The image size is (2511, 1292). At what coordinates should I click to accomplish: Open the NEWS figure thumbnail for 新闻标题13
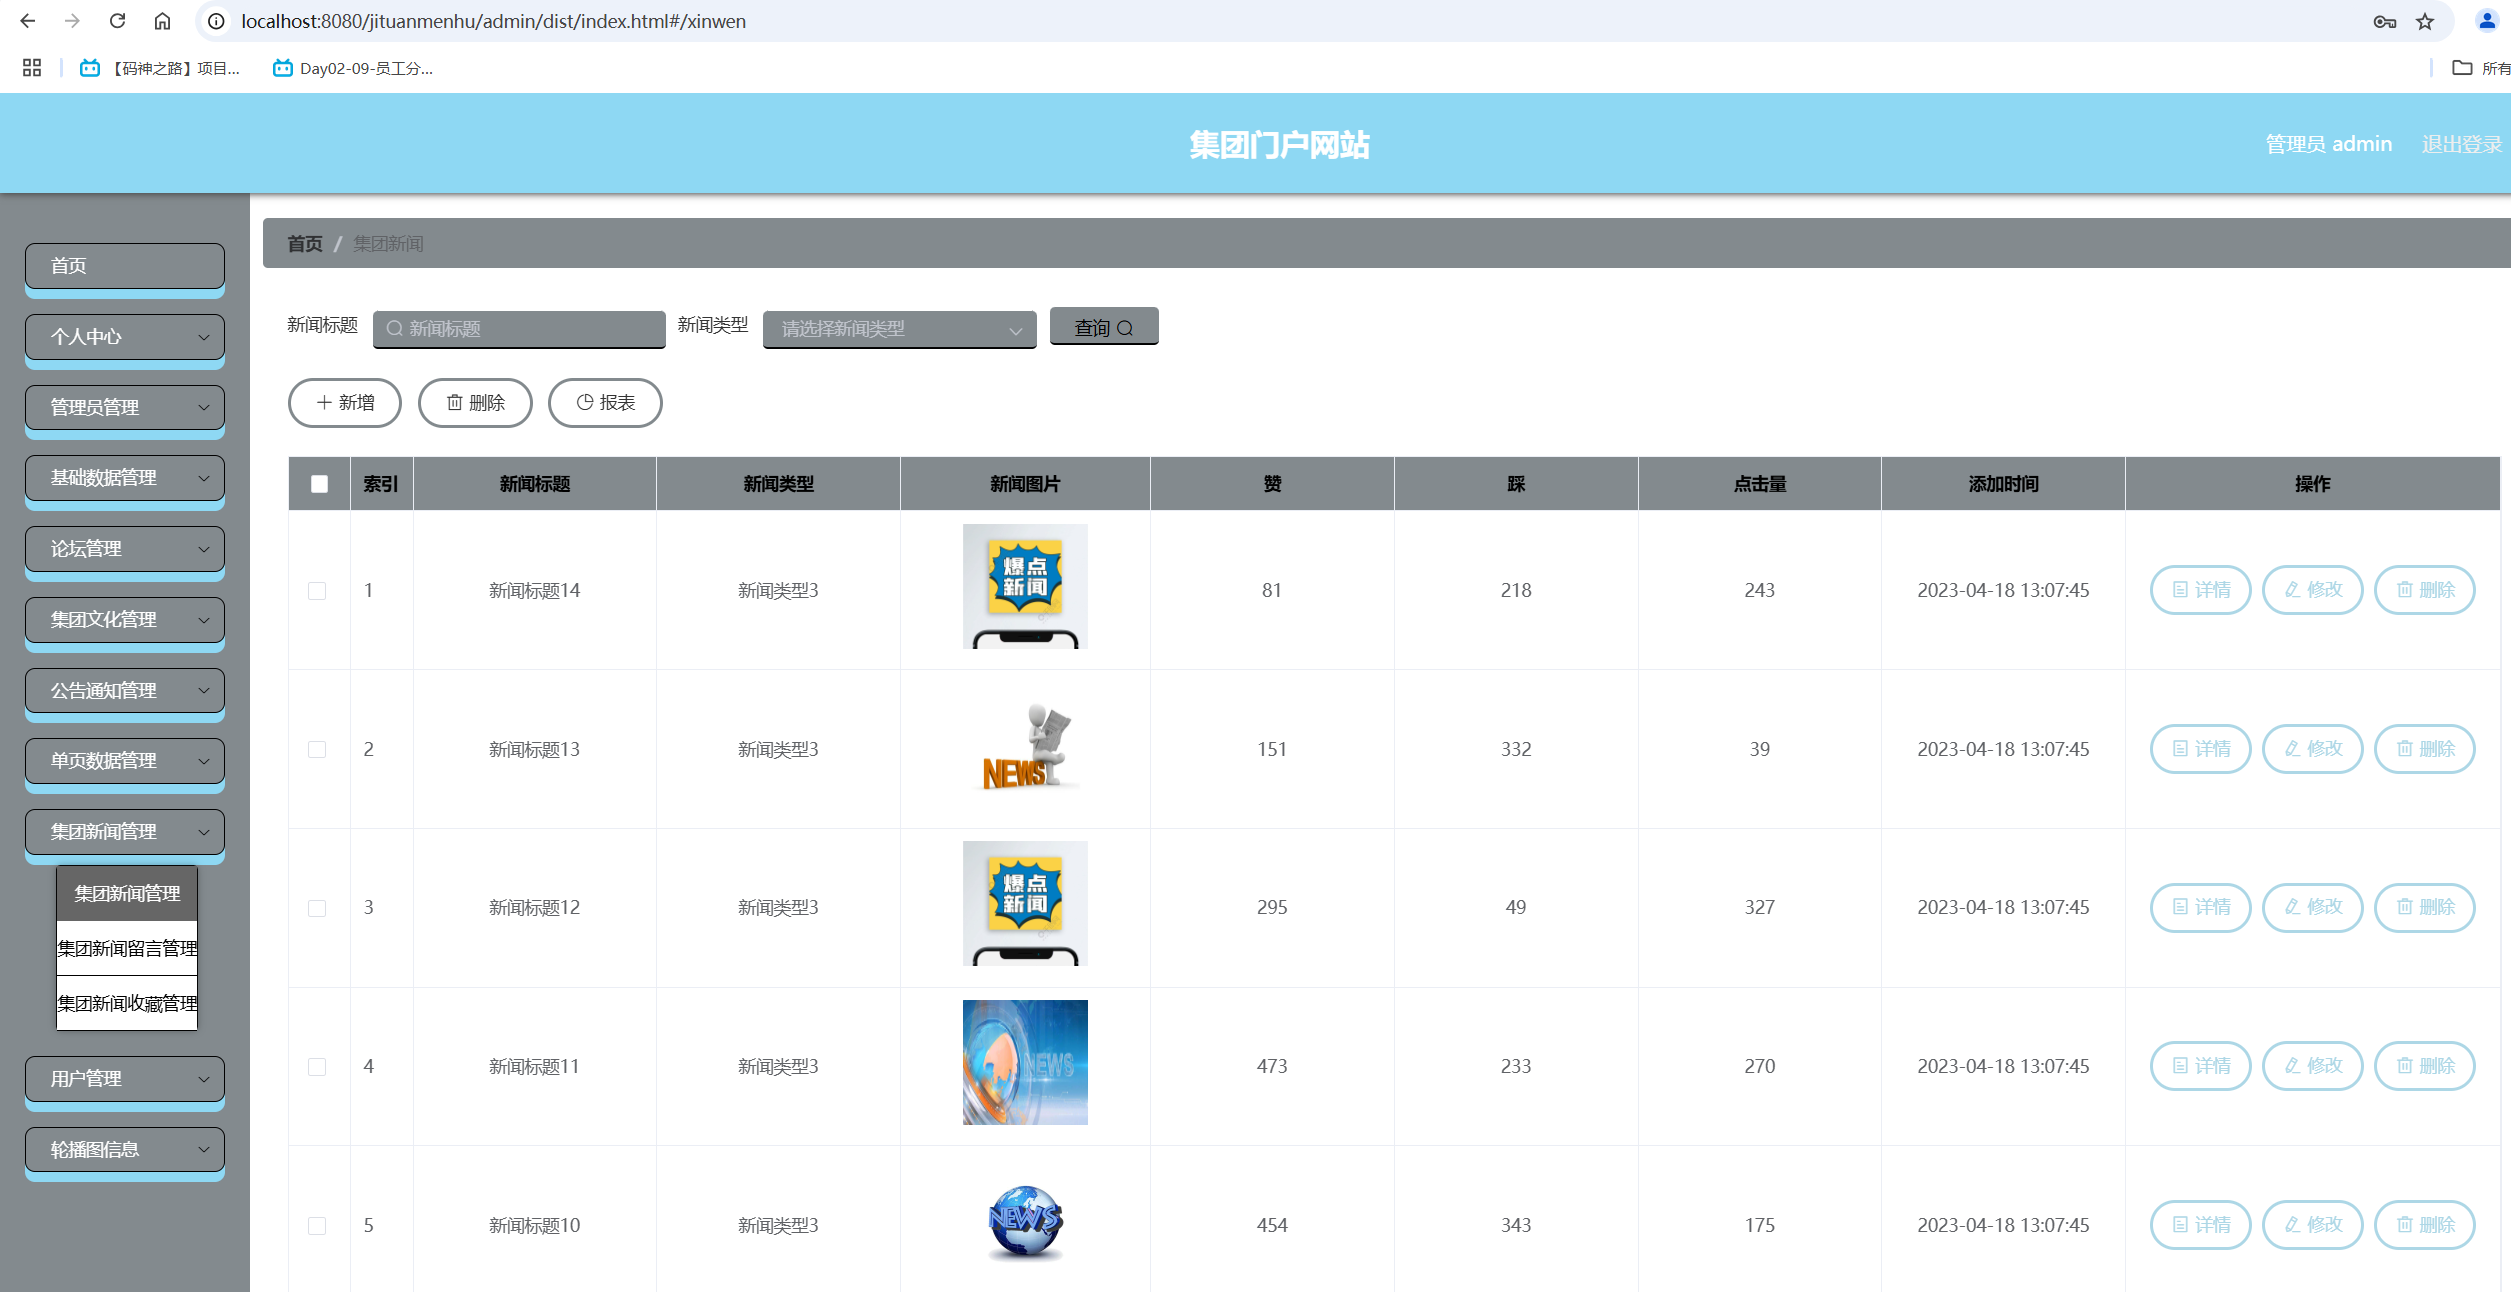[x=1025, y=746]
